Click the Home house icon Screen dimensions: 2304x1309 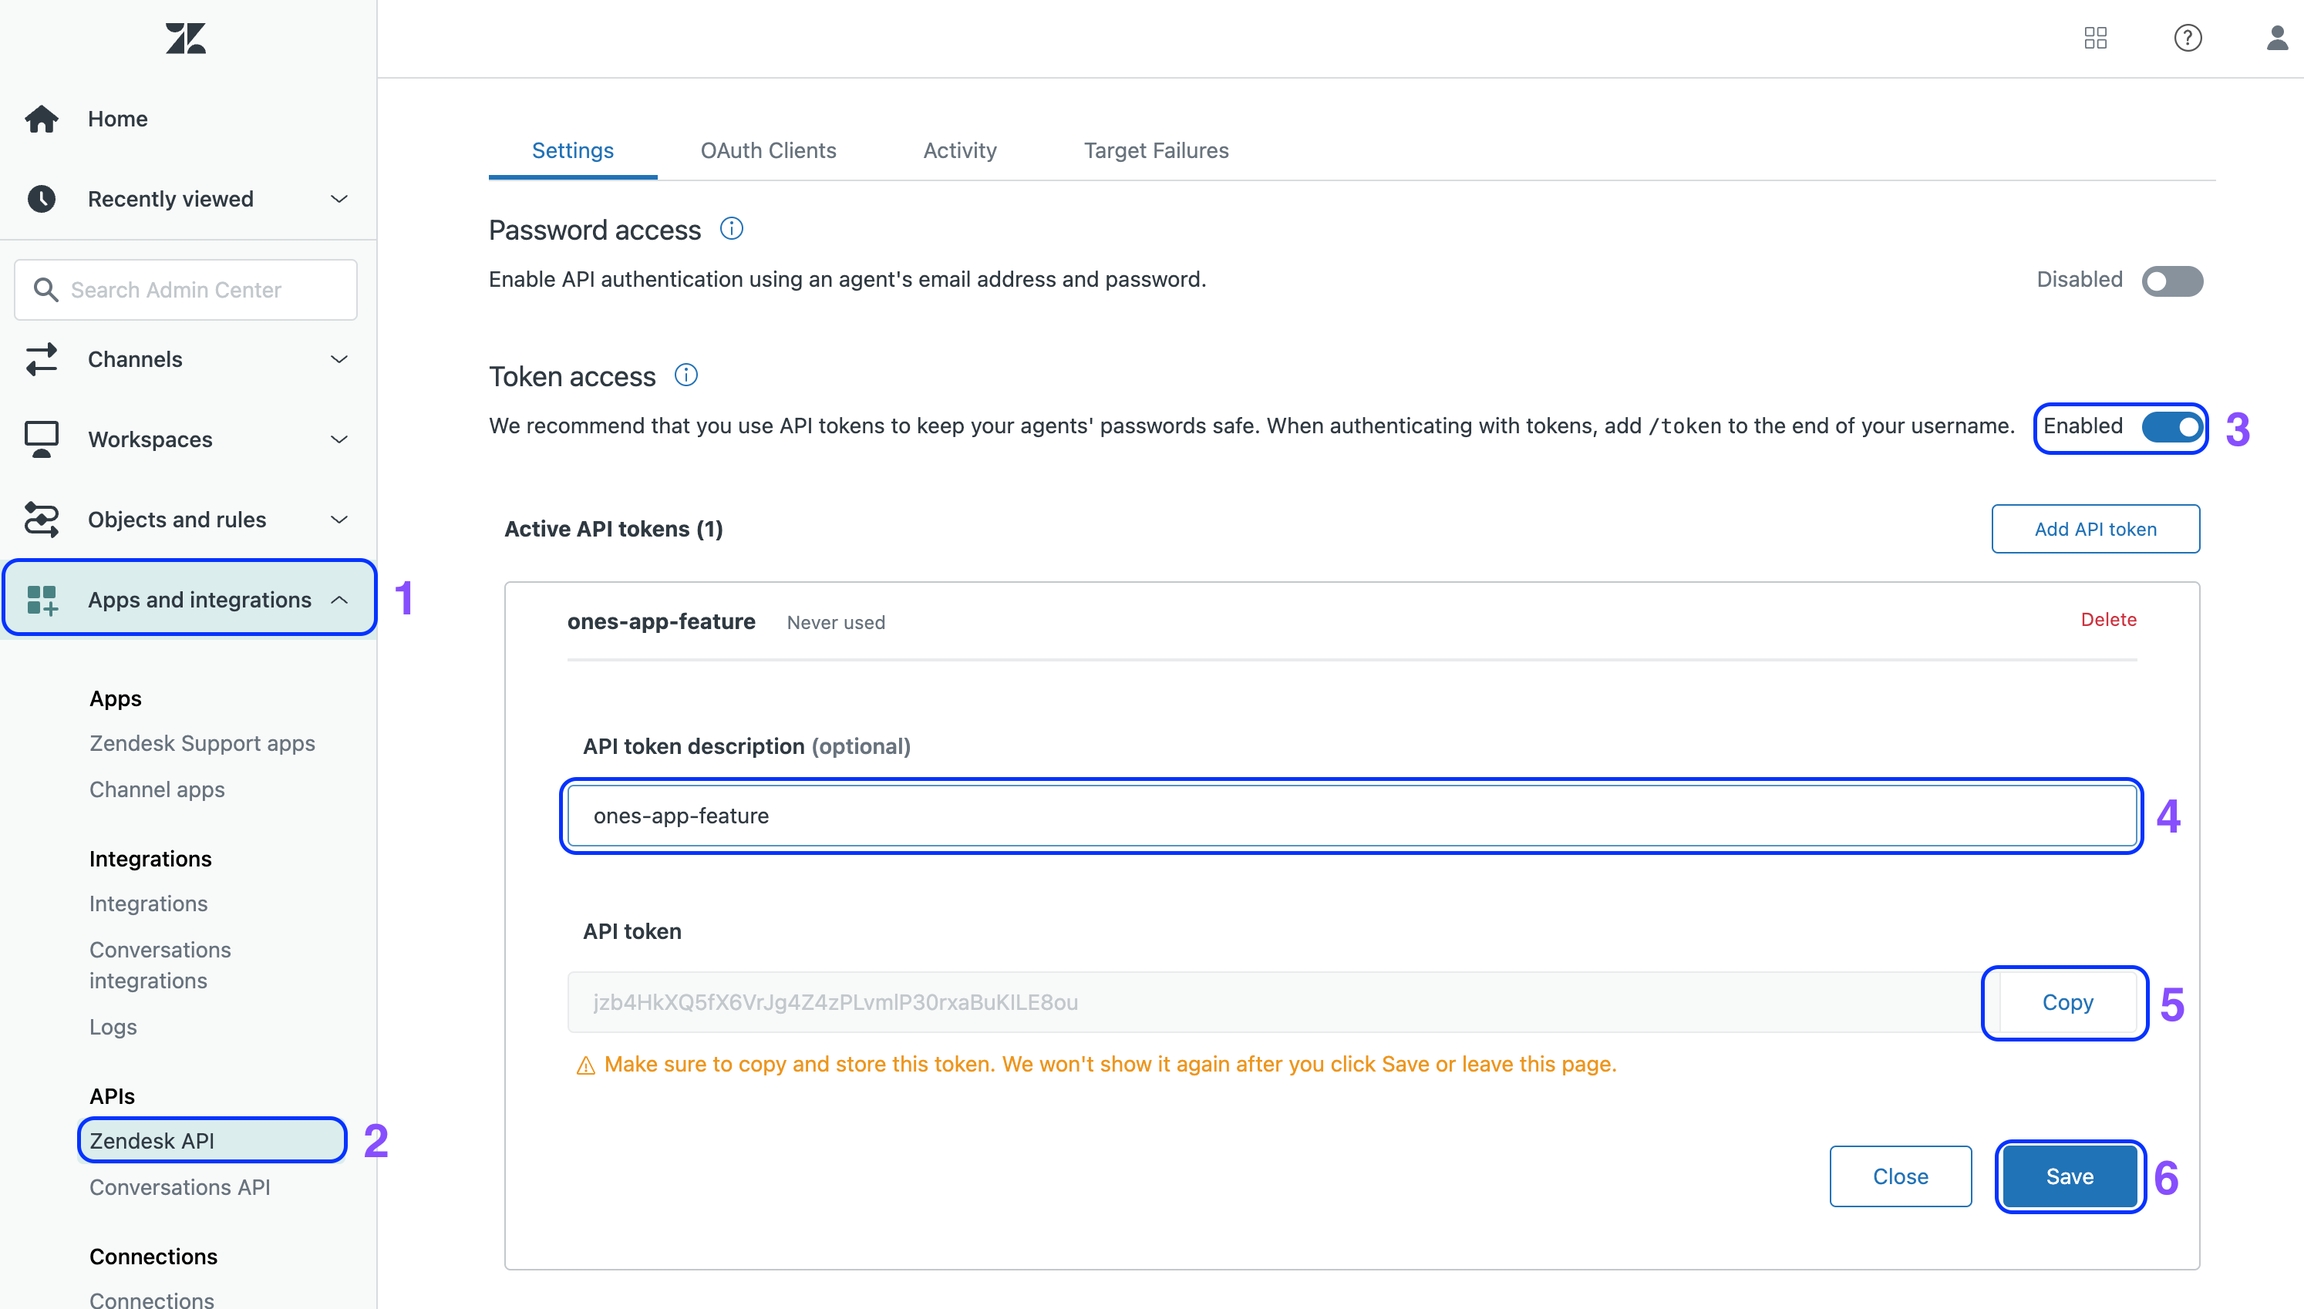click(x=41, y=119)
